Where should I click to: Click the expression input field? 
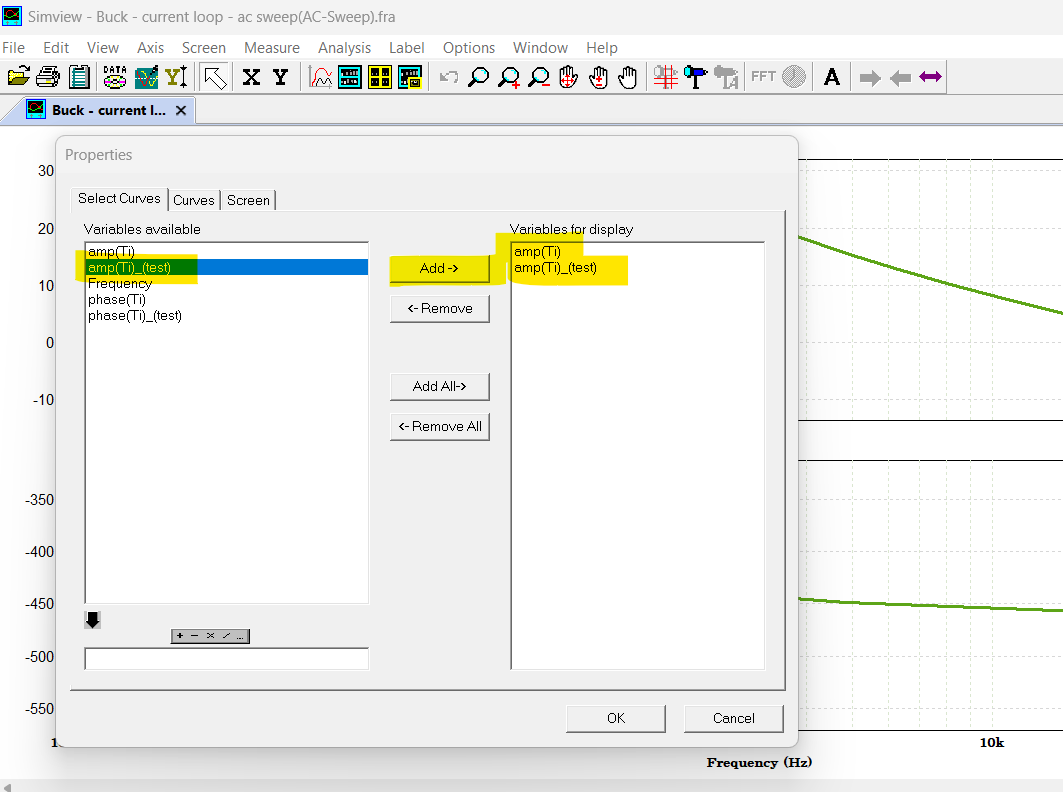[226, 658]
